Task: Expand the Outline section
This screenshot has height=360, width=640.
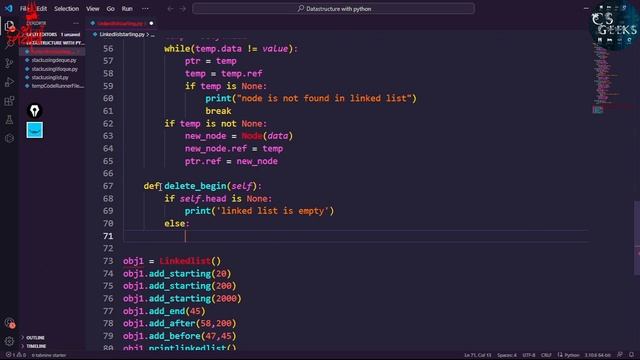Action: pos(35,338)
